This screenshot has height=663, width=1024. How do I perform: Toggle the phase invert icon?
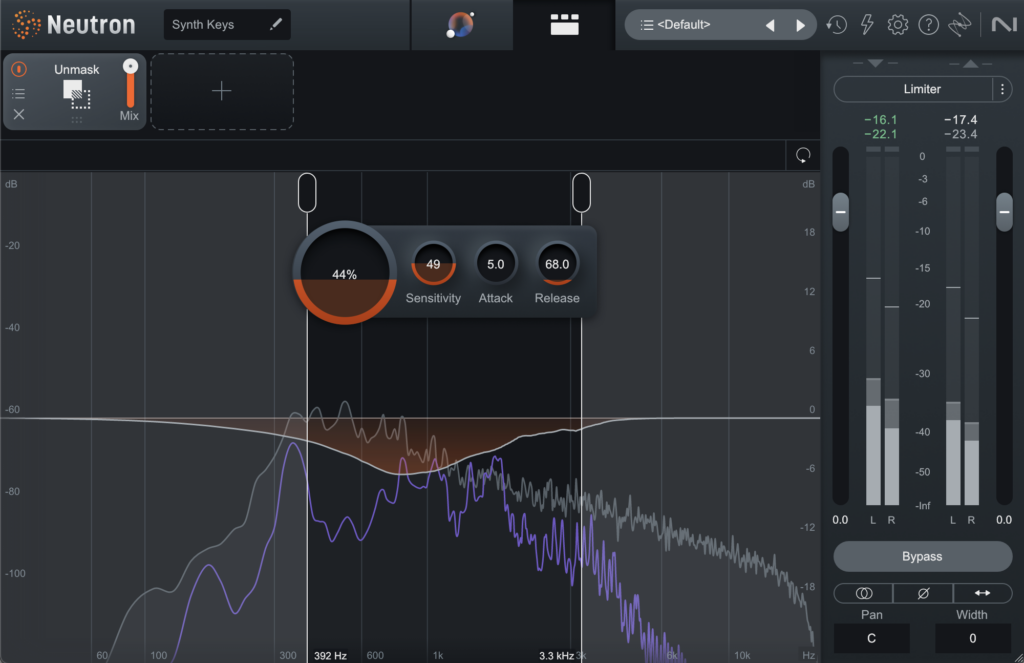coord(923,593)
